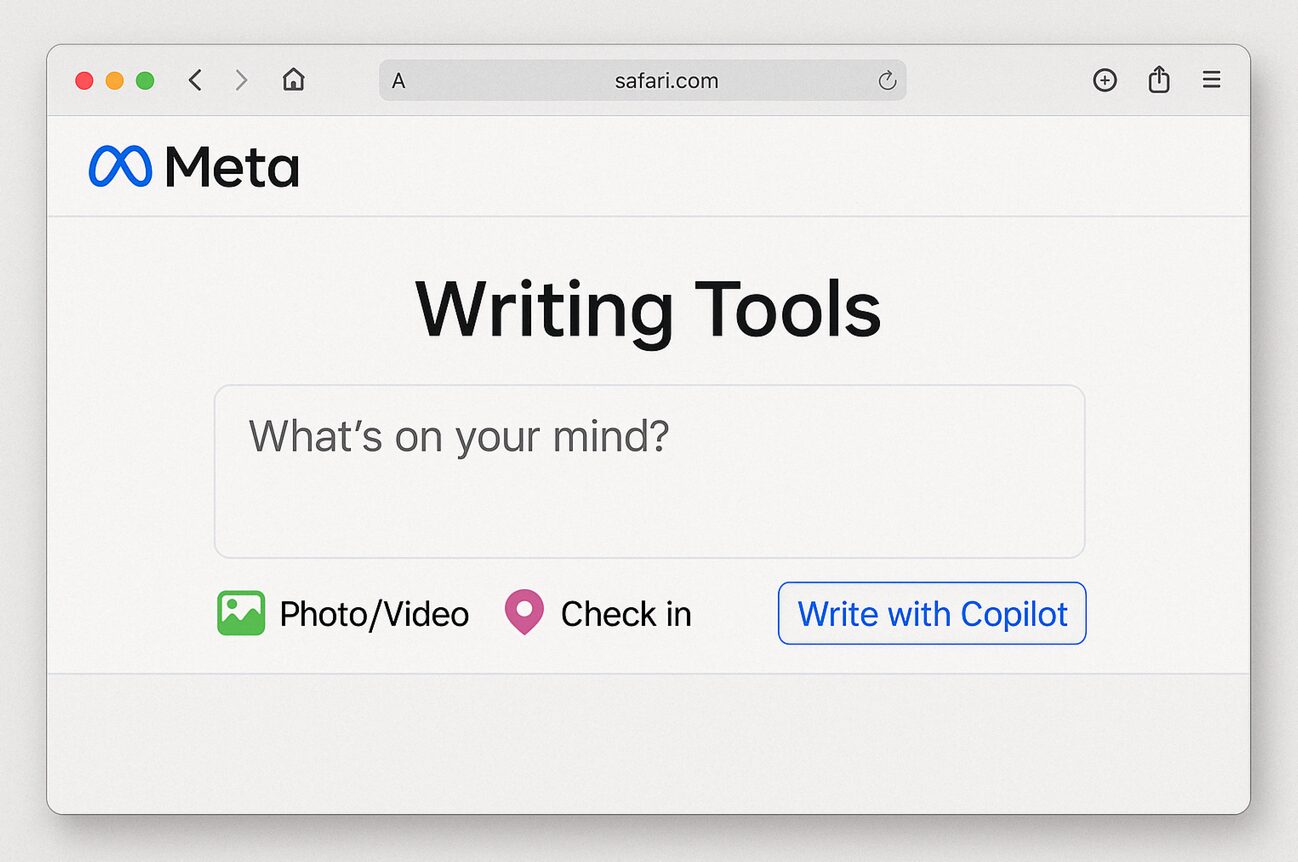
Task: Close the window with the red button
Action: click(84, 81)
